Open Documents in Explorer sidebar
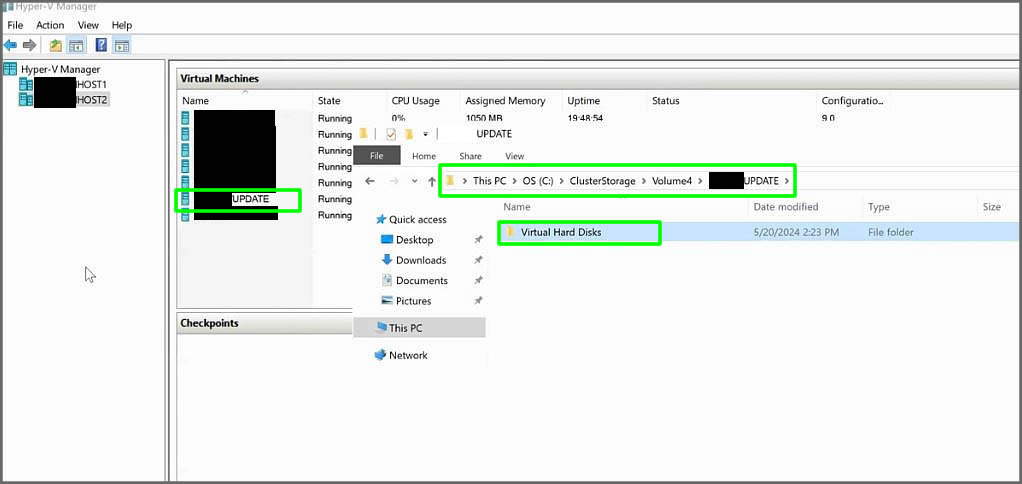The height and width of the screenshot is (484, 1022). tap(422, 281)
